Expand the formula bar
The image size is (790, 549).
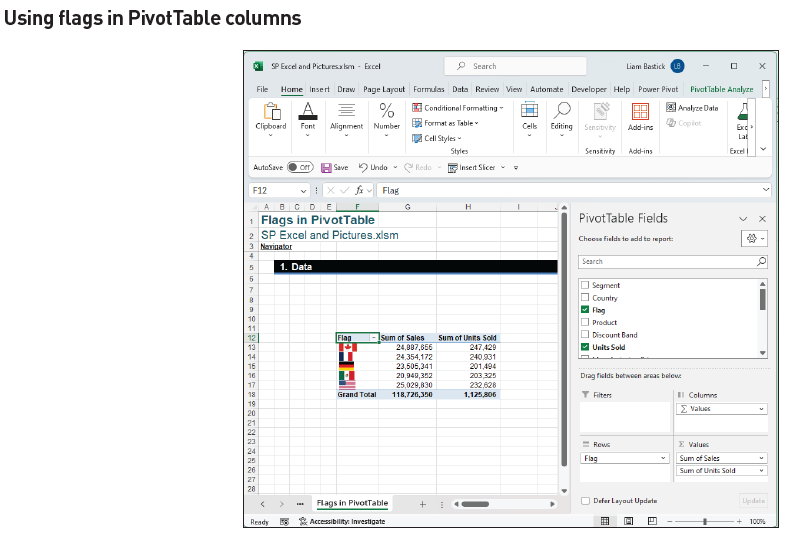[766, 190]
